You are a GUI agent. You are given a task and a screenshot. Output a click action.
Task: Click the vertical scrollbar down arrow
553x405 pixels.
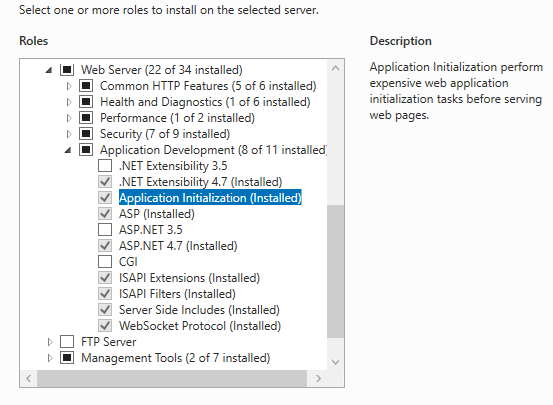coord(335,362)
